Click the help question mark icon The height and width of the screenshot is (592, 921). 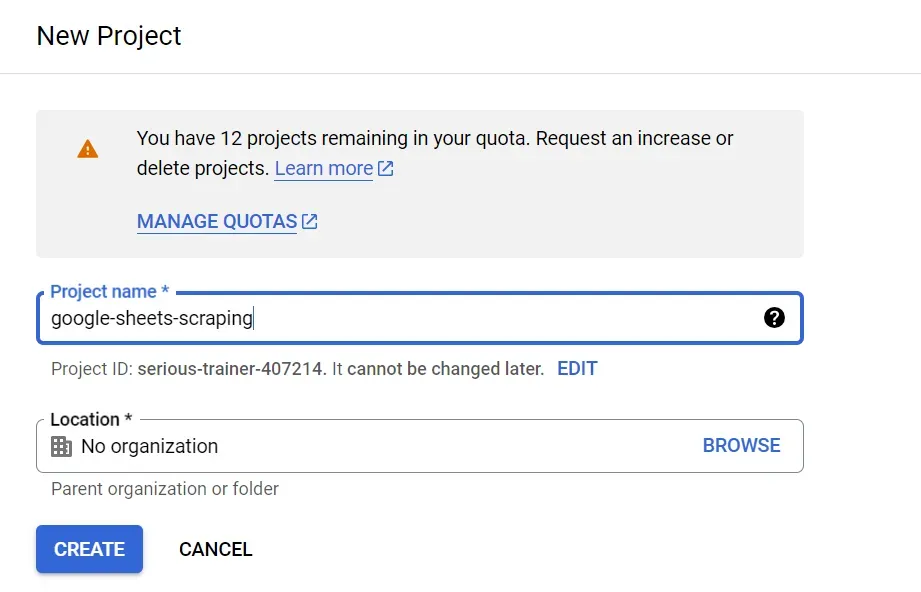(775, 318)
